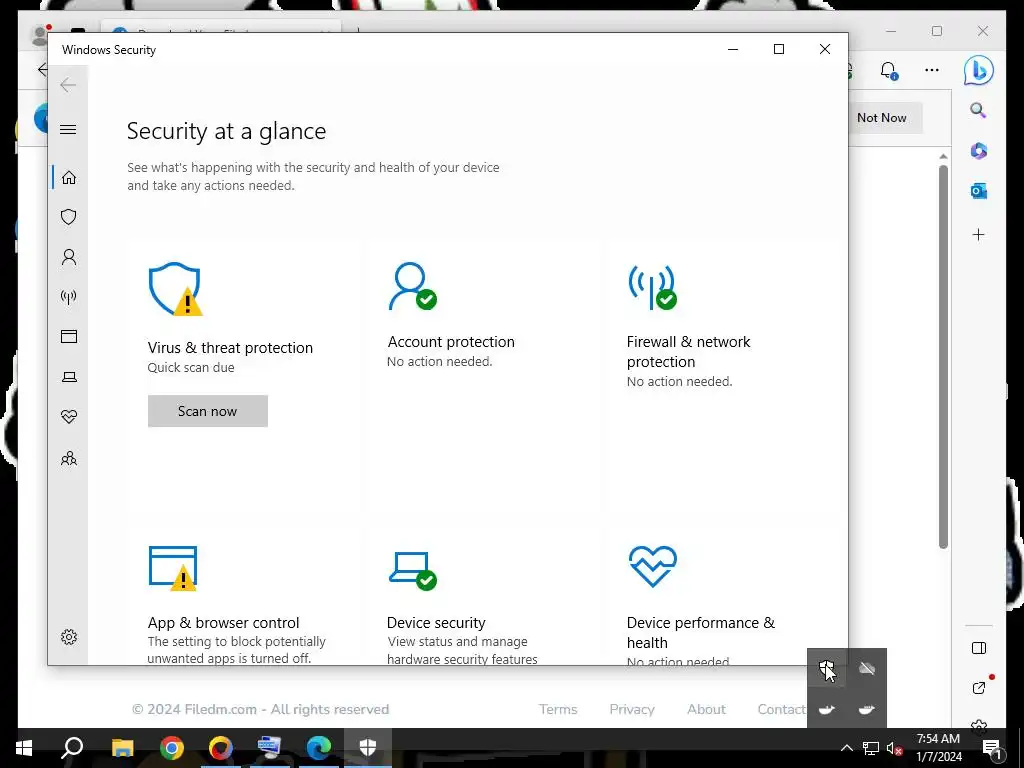Open the Terms link in page footer

click(558, 709)
